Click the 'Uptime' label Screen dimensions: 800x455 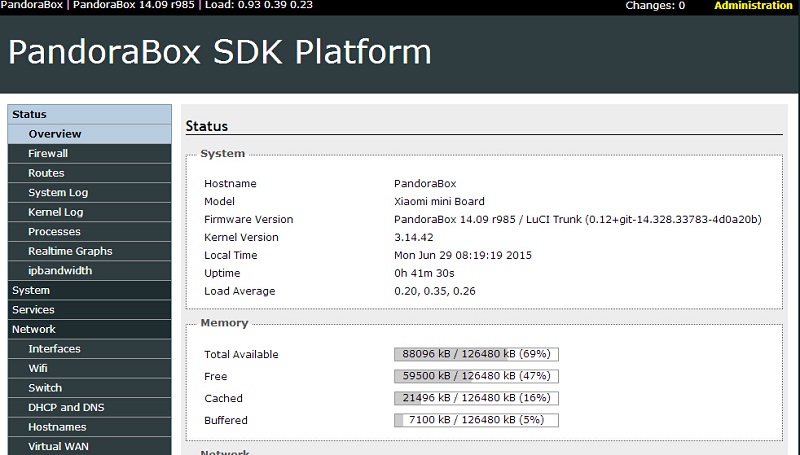coord(222,273)
